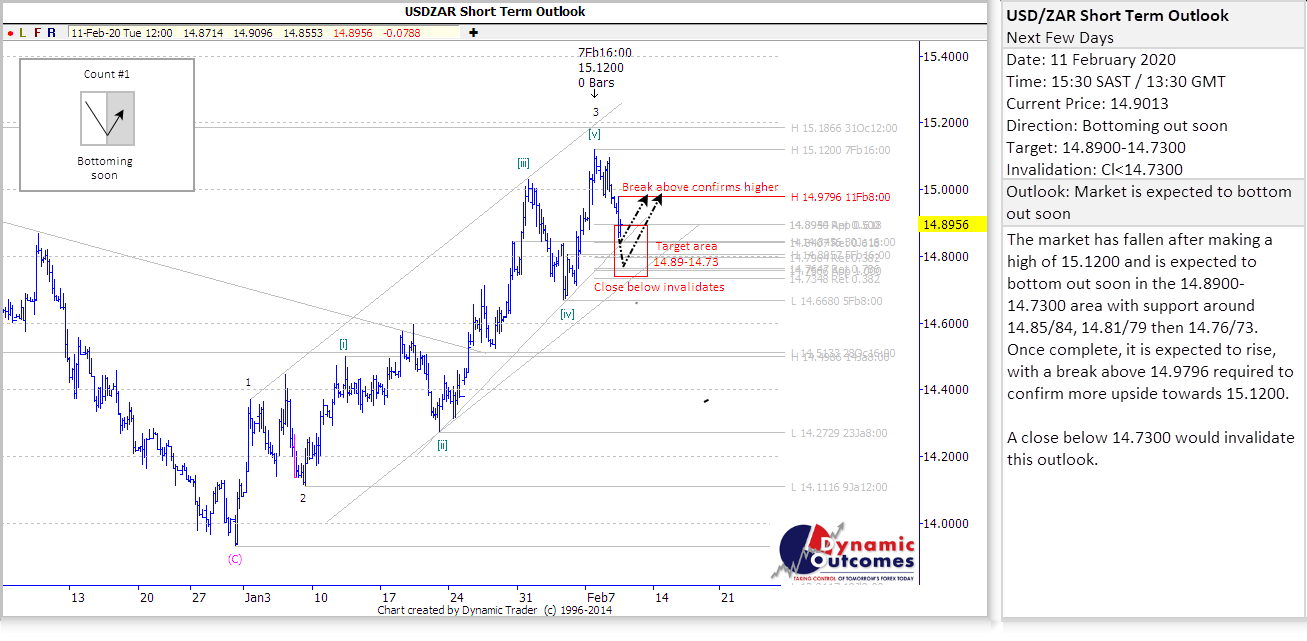
Task: Click the change value -0.0788
Action: pyautogui.click(x=401, y=33)
